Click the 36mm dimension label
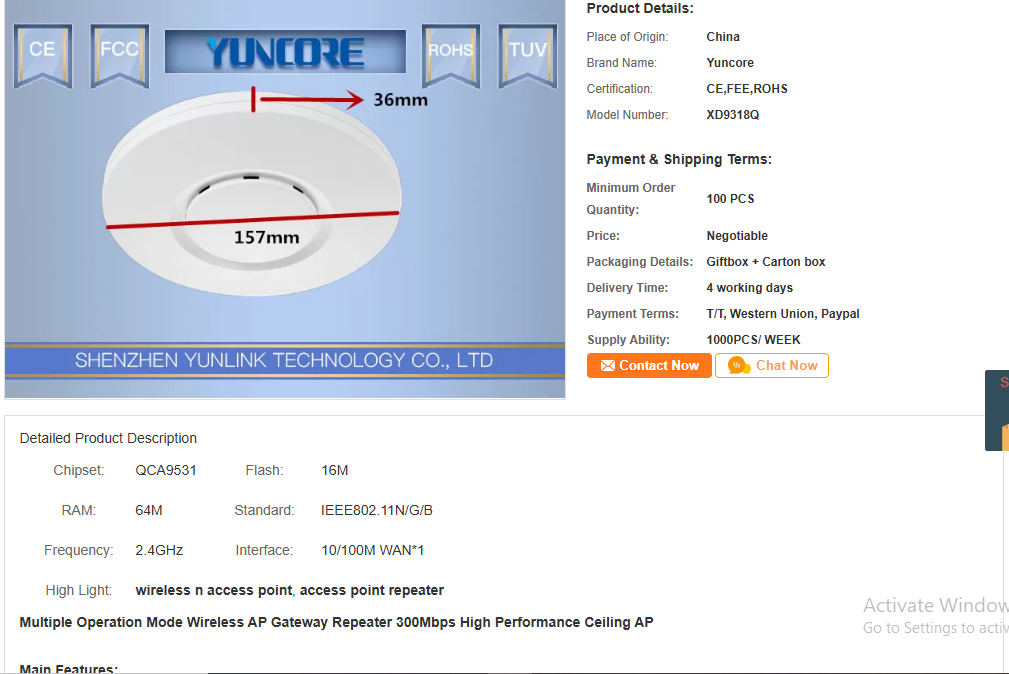The width and height of the screenshot is (1009, 674). (400, 100)
